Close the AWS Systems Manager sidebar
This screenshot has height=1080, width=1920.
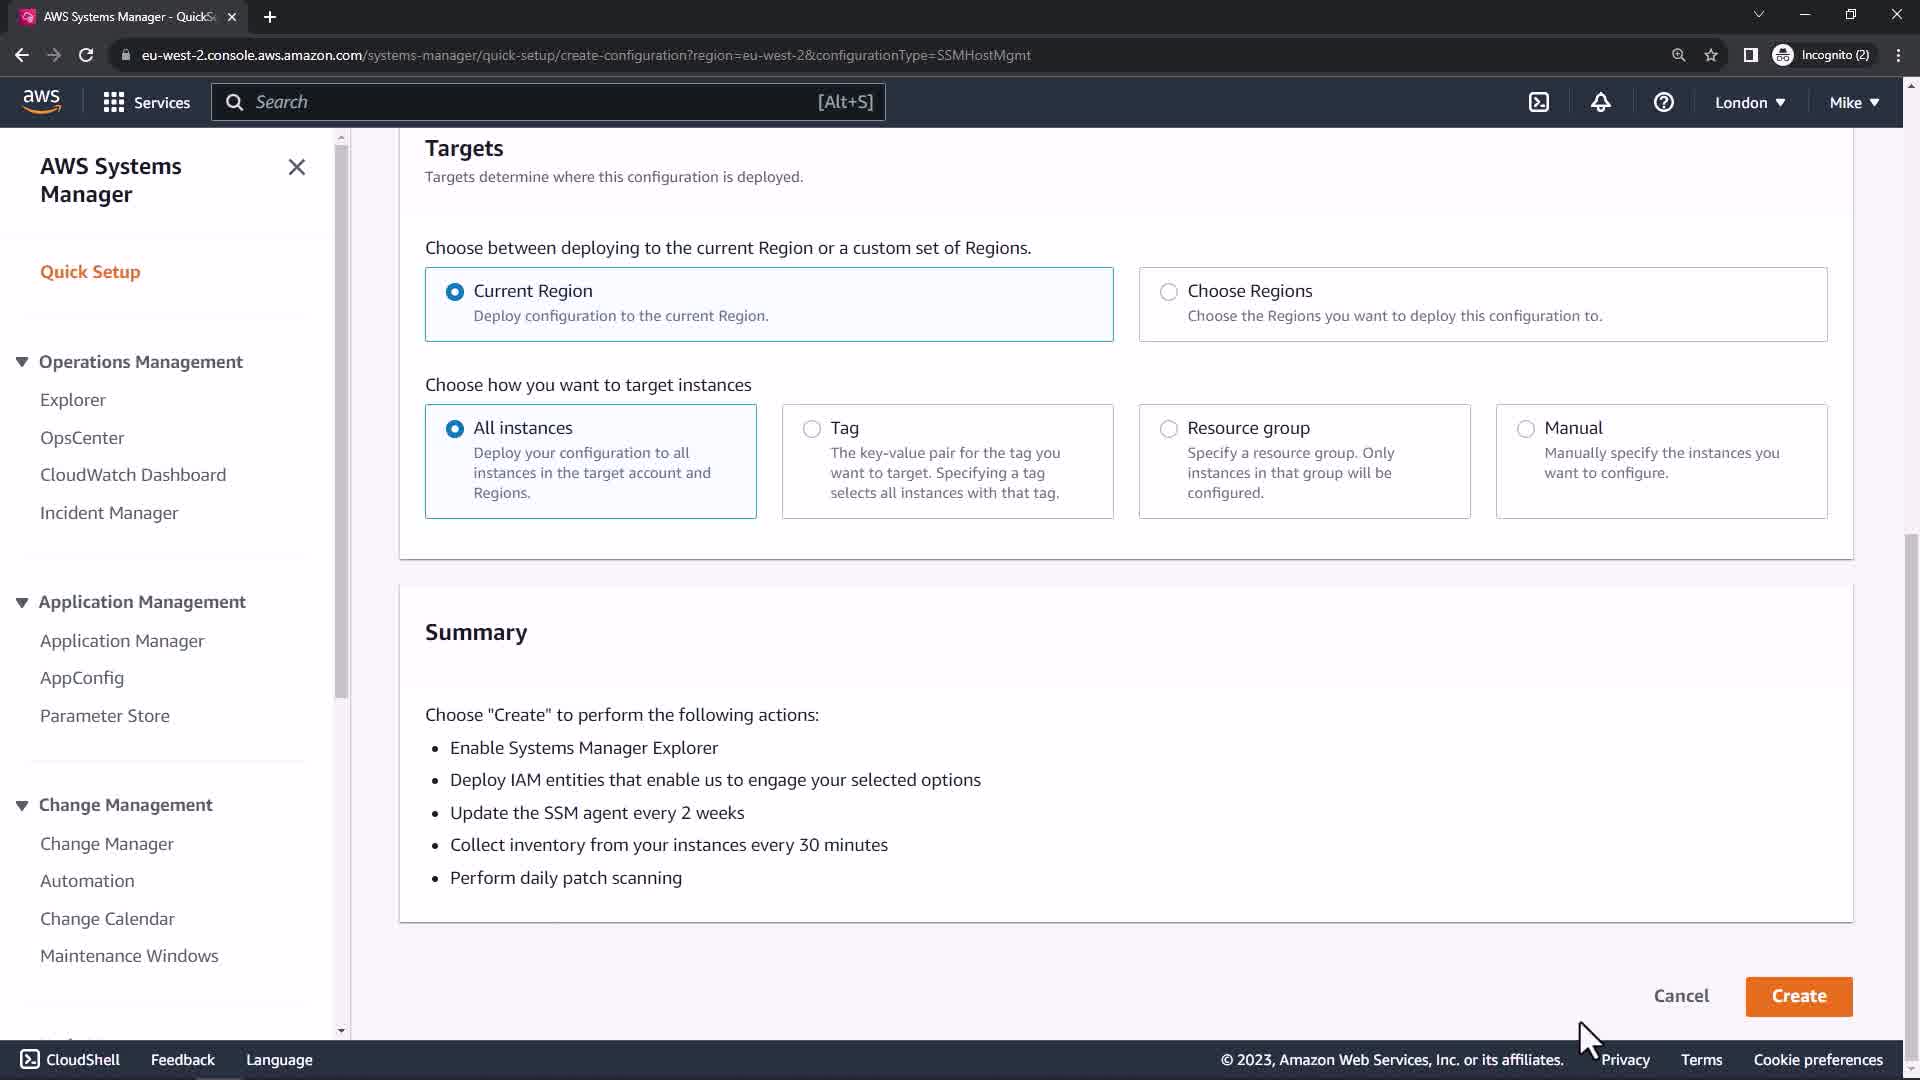tap(296, 167)
